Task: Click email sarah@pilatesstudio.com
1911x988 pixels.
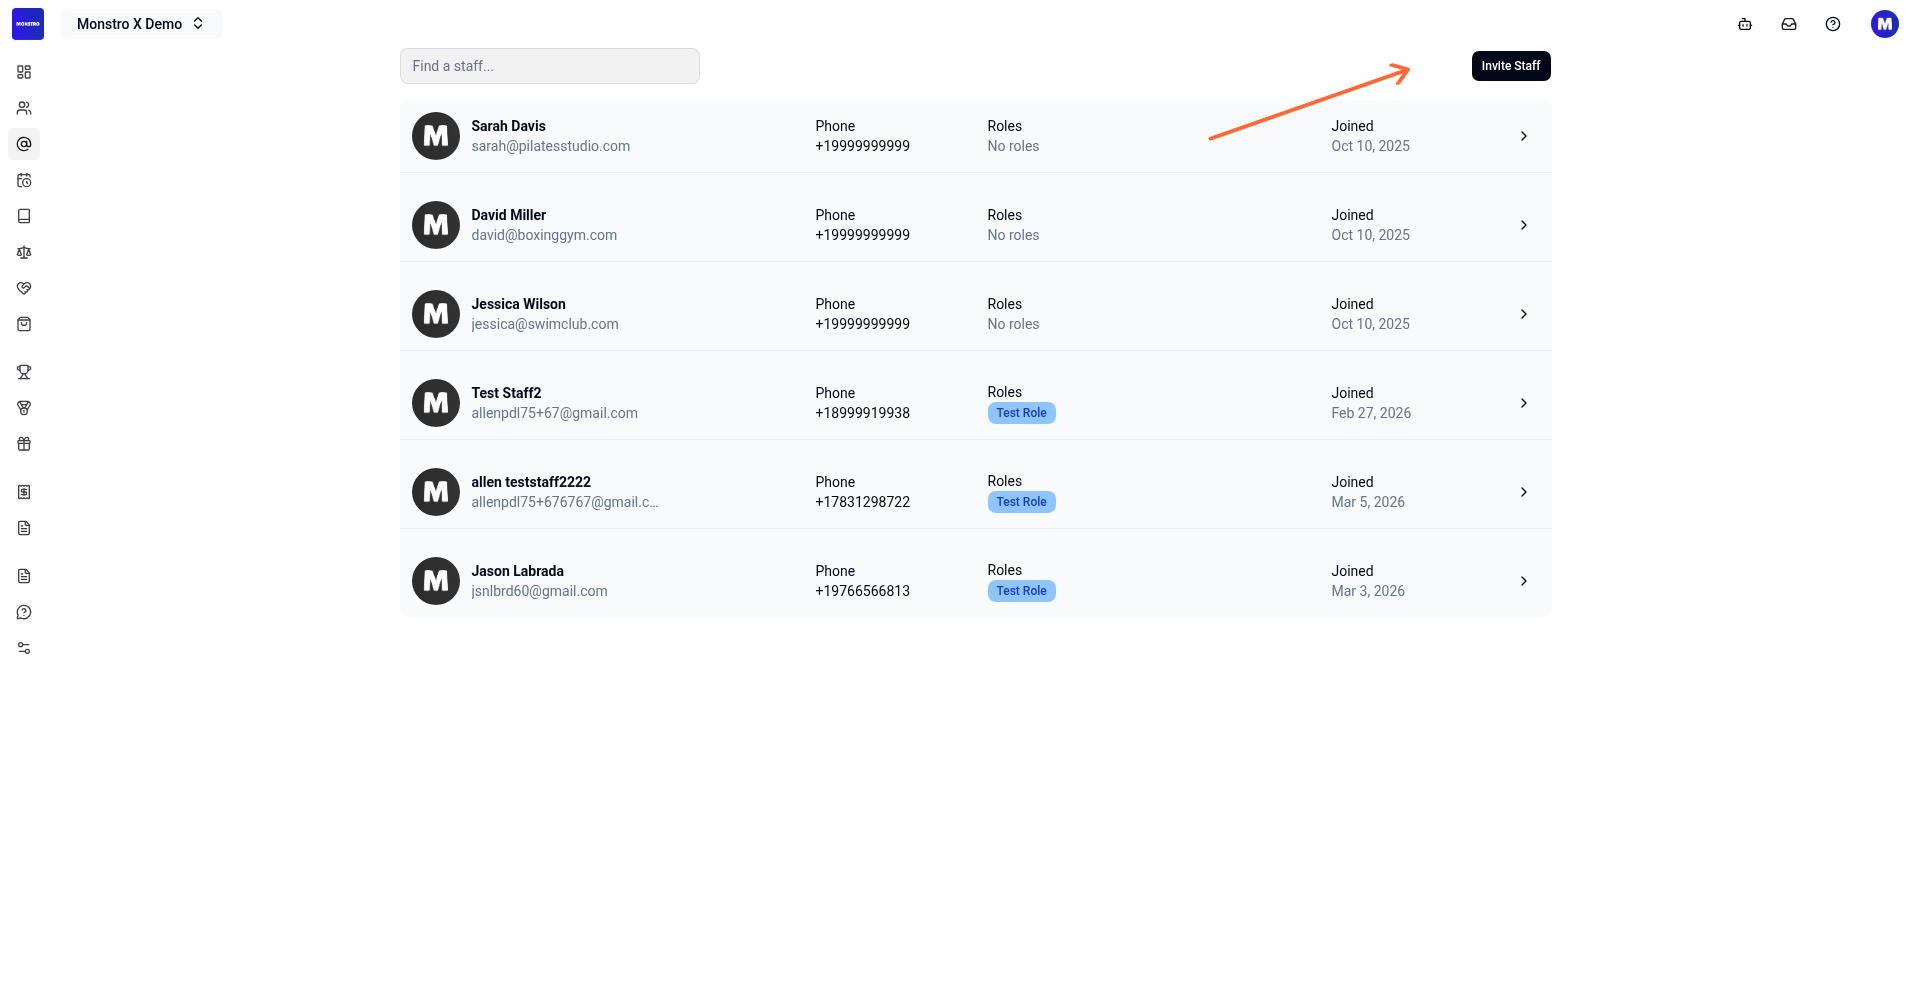Action: point(550,146)
